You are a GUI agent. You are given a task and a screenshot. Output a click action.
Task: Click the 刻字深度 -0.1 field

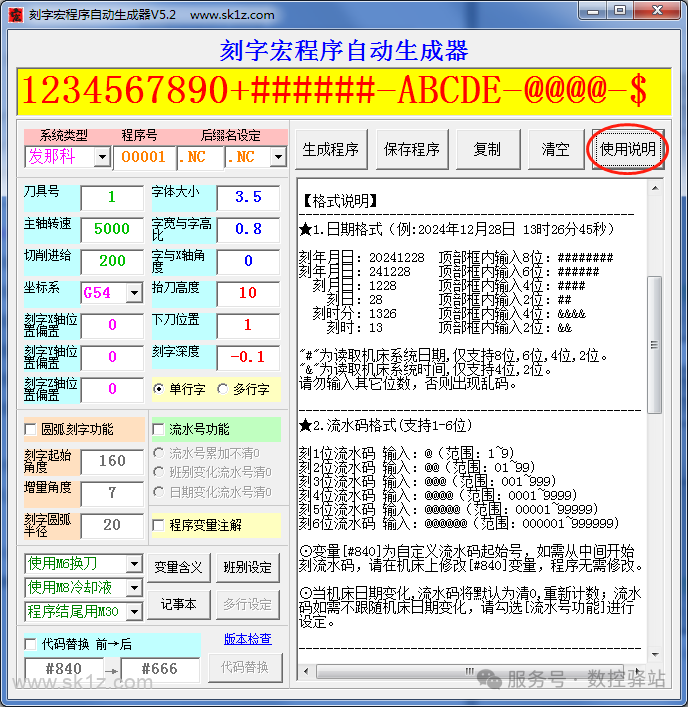click(248, 357)
